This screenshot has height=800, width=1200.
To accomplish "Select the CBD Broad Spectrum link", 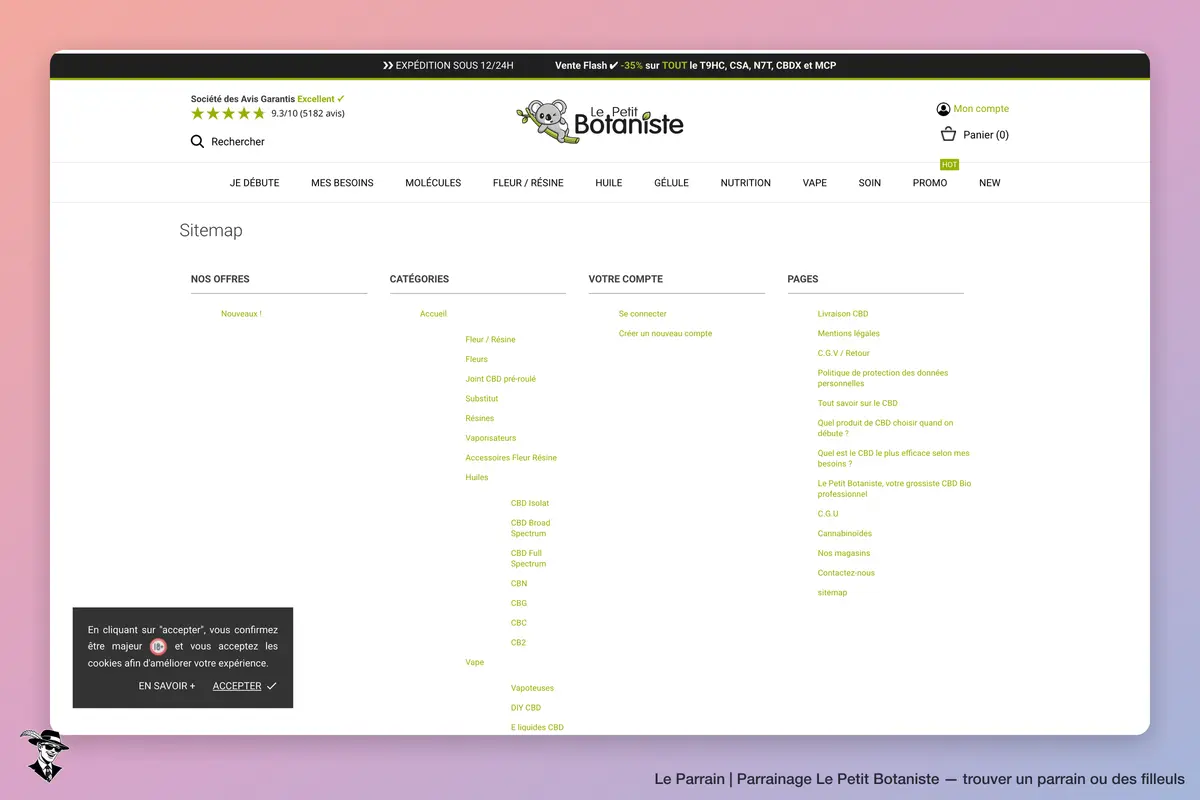I will [531, 528].
